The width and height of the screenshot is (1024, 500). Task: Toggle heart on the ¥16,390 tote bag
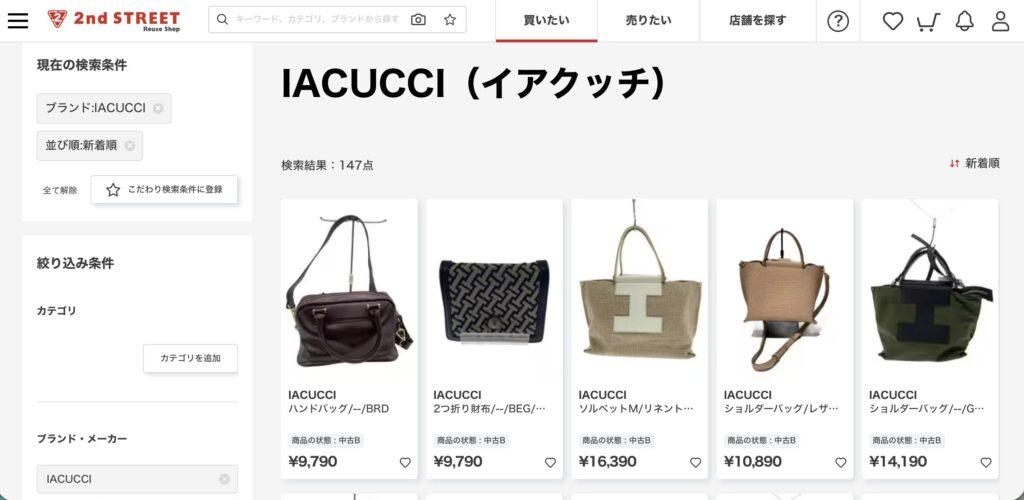point(696,462)
